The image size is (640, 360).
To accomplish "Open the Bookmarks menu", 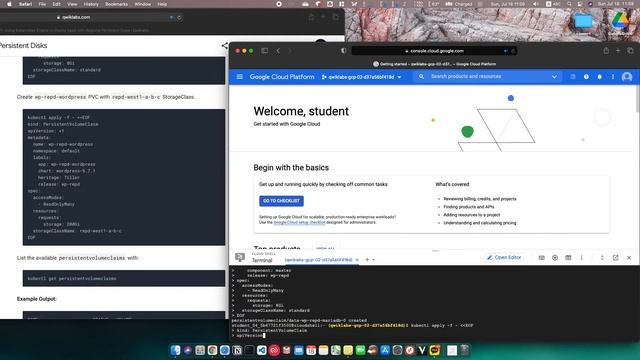I will [x=116, y=4].
